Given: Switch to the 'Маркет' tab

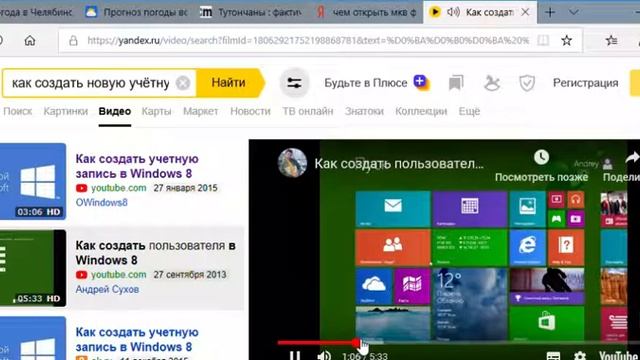Looking at the screenshot, I should (x=200, y=111).
